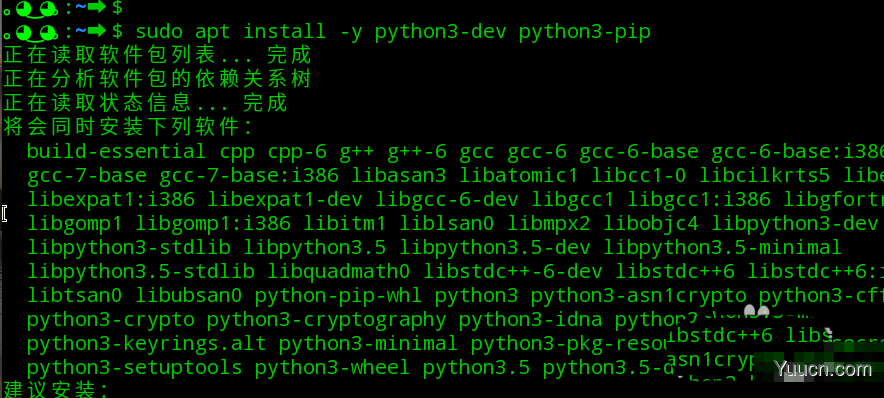Image resolution: width=884 pixels, height=398 pixels.
Task: Click the package name python3-keyrings.alt
Action: (147, 344)
